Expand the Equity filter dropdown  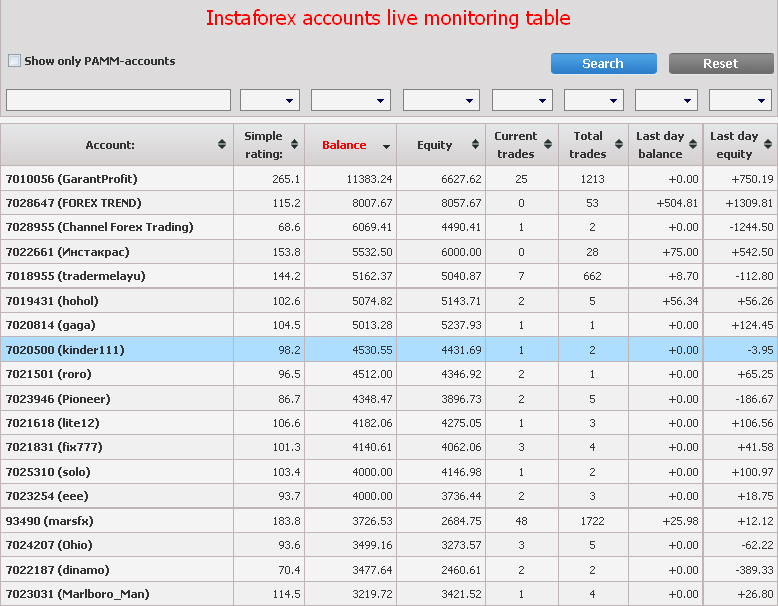(441, 100)
